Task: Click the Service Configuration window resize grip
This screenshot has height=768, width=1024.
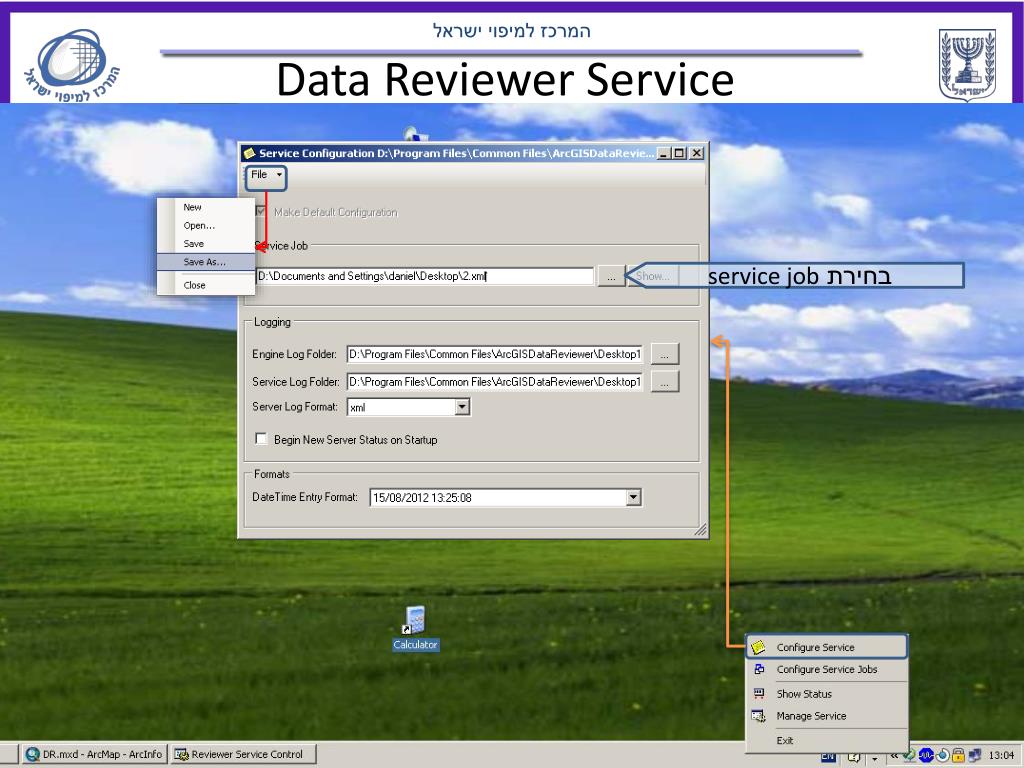Action: click(700, 530)
